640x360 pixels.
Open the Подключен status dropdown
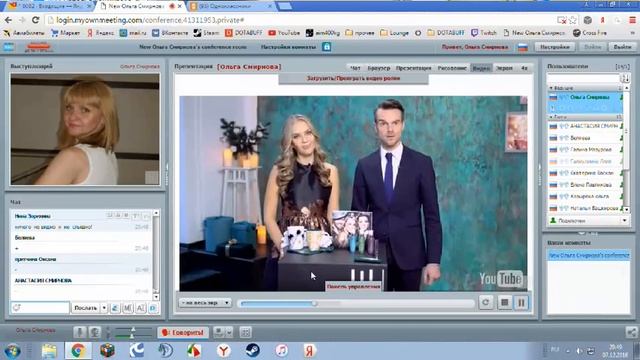[x=624, y=220]
